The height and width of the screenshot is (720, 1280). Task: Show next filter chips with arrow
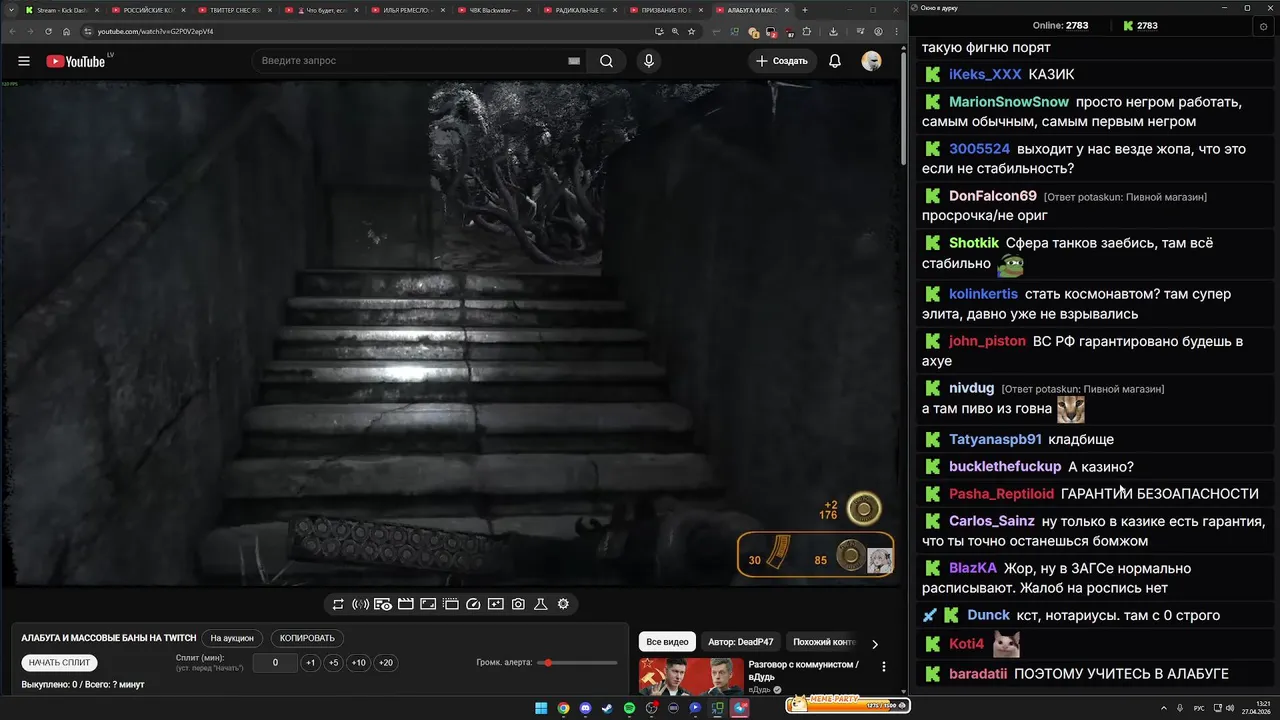[875, 644]
